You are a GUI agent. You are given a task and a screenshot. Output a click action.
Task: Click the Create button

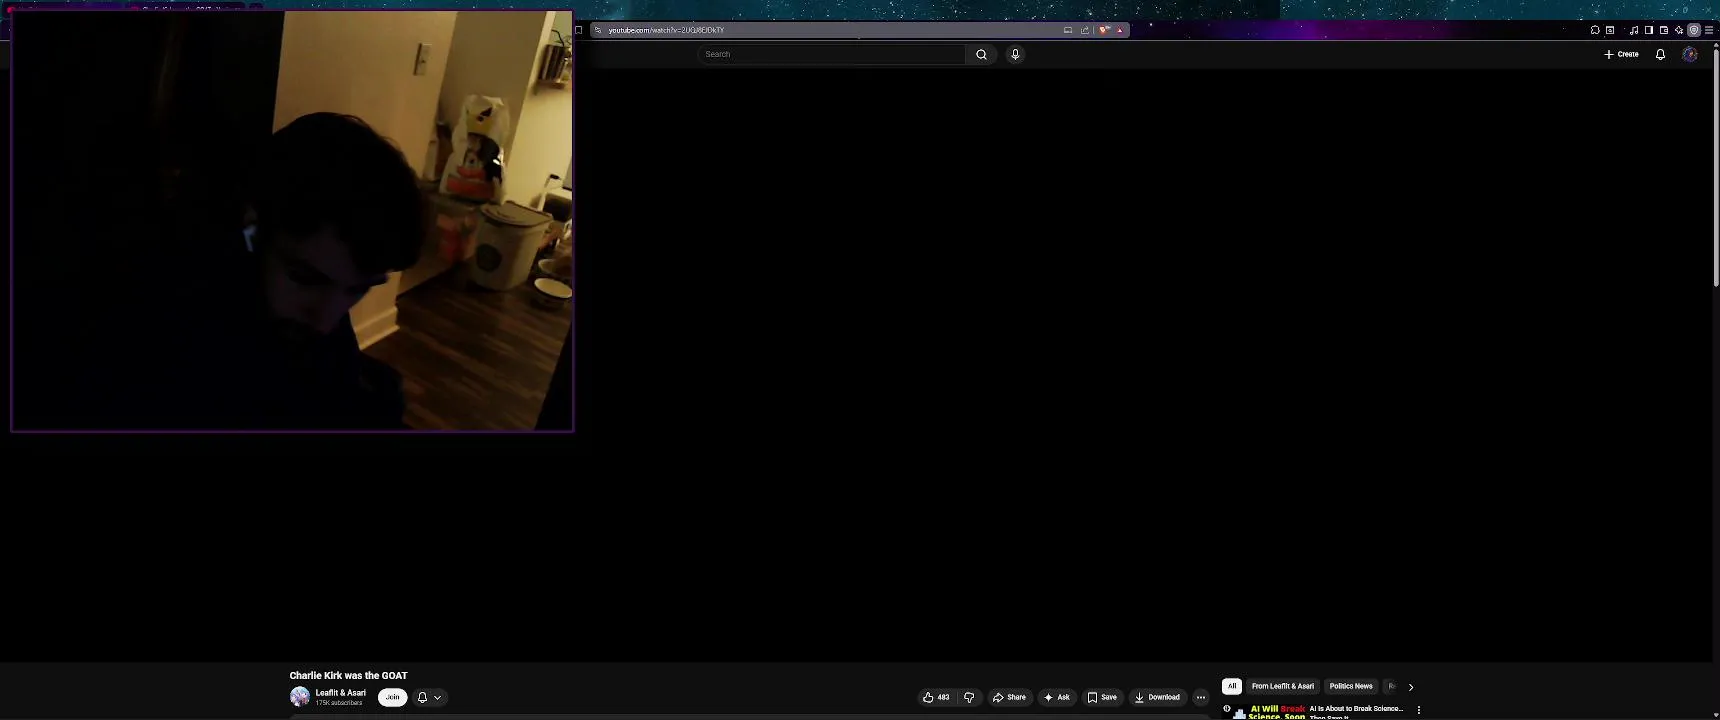click(x=1621, y=54)
